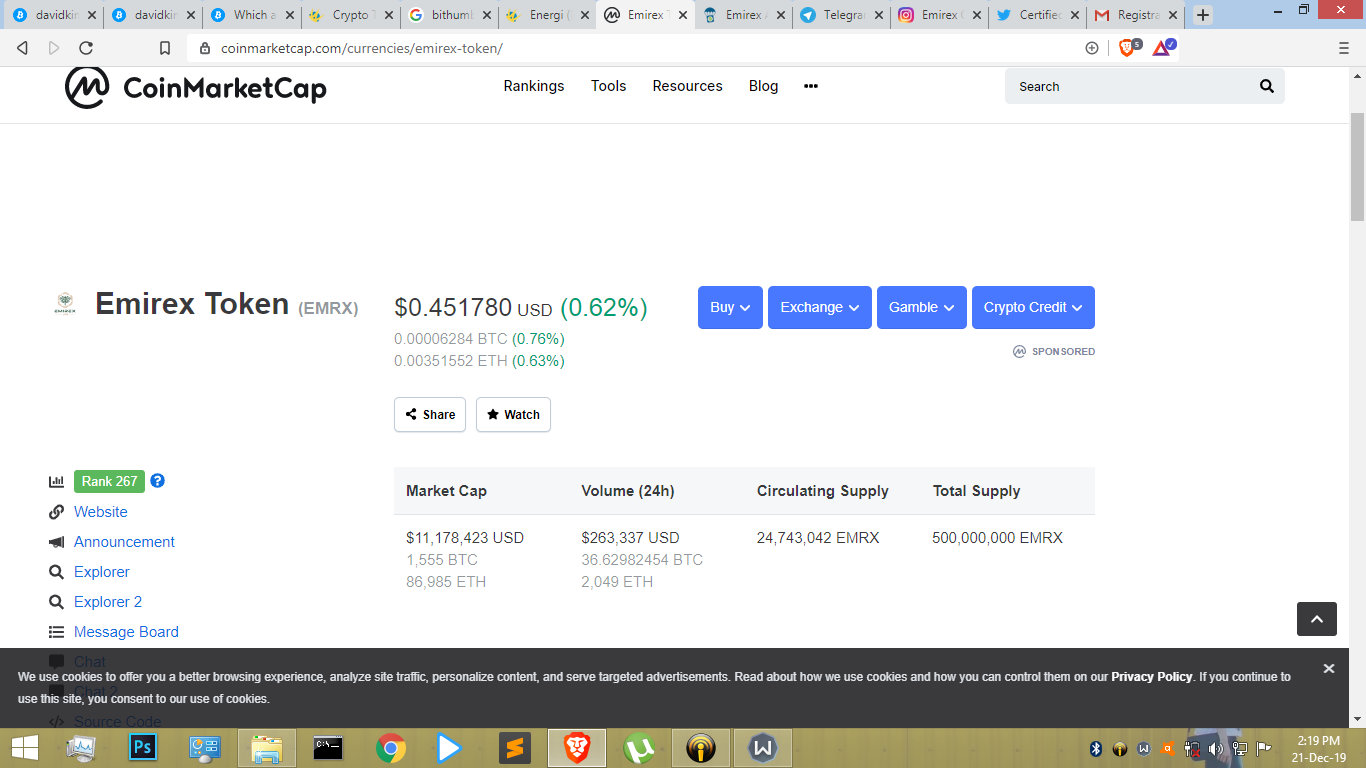Open the Rankings menu
Viewport: 1366px width, 768px height.
click(x=534, y=86)
